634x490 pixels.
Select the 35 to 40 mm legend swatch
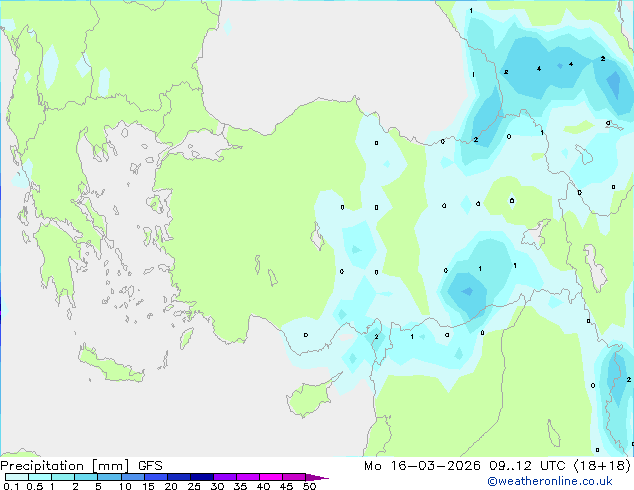click(248, 477)
